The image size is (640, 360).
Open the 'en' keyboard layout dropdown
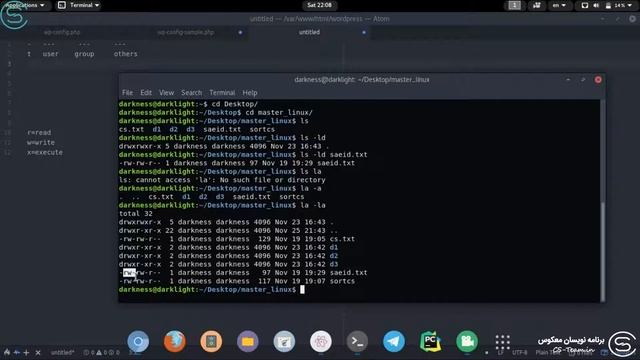(559, 5)
